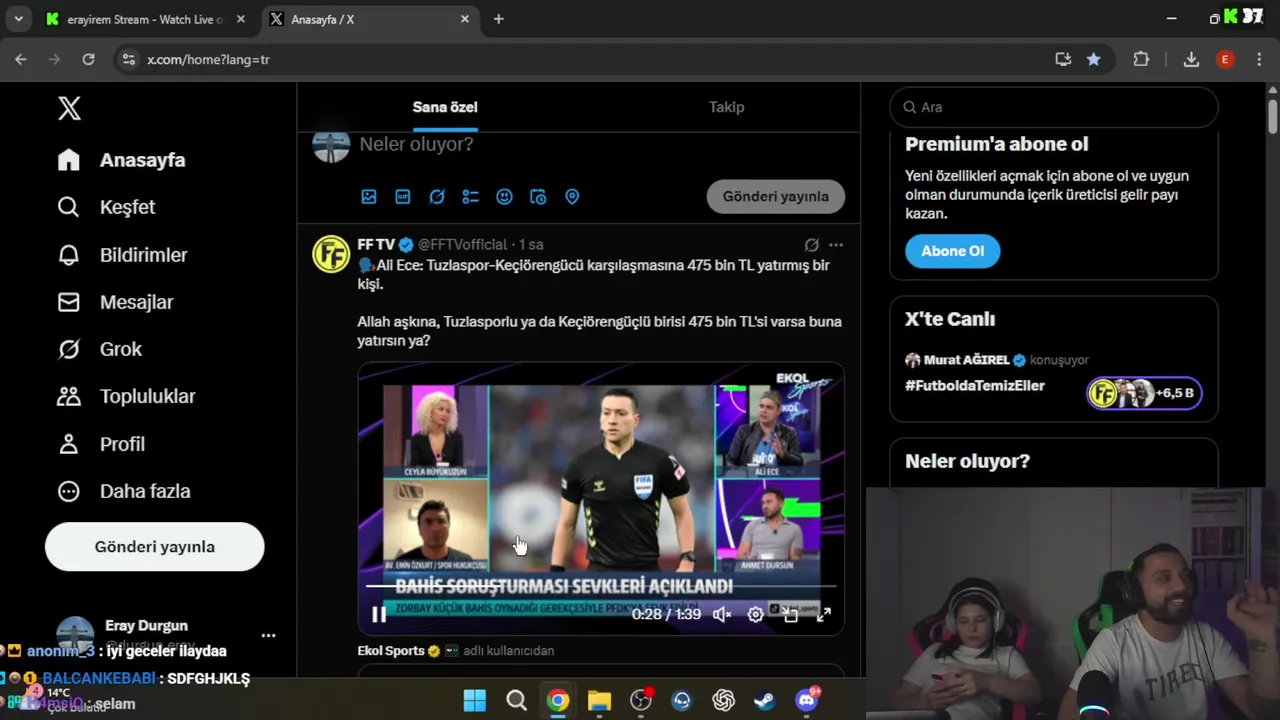
Task: Open Chrome downloads icon
Action: tap(1191, 59)
